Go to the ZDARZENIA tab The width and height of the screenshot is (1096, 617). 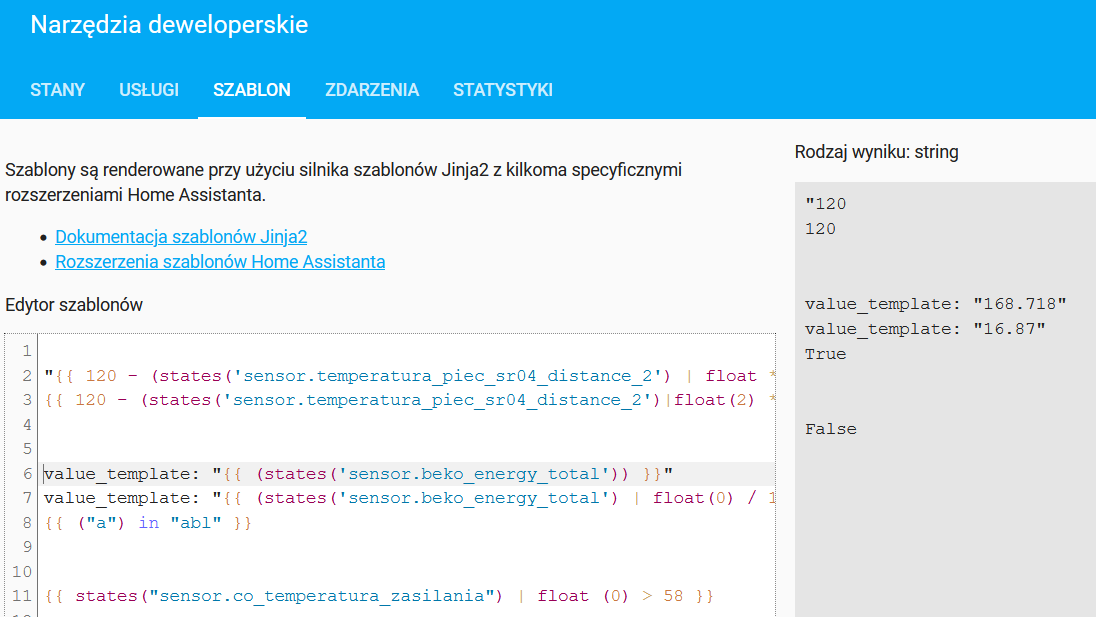[x=372, y=90]
